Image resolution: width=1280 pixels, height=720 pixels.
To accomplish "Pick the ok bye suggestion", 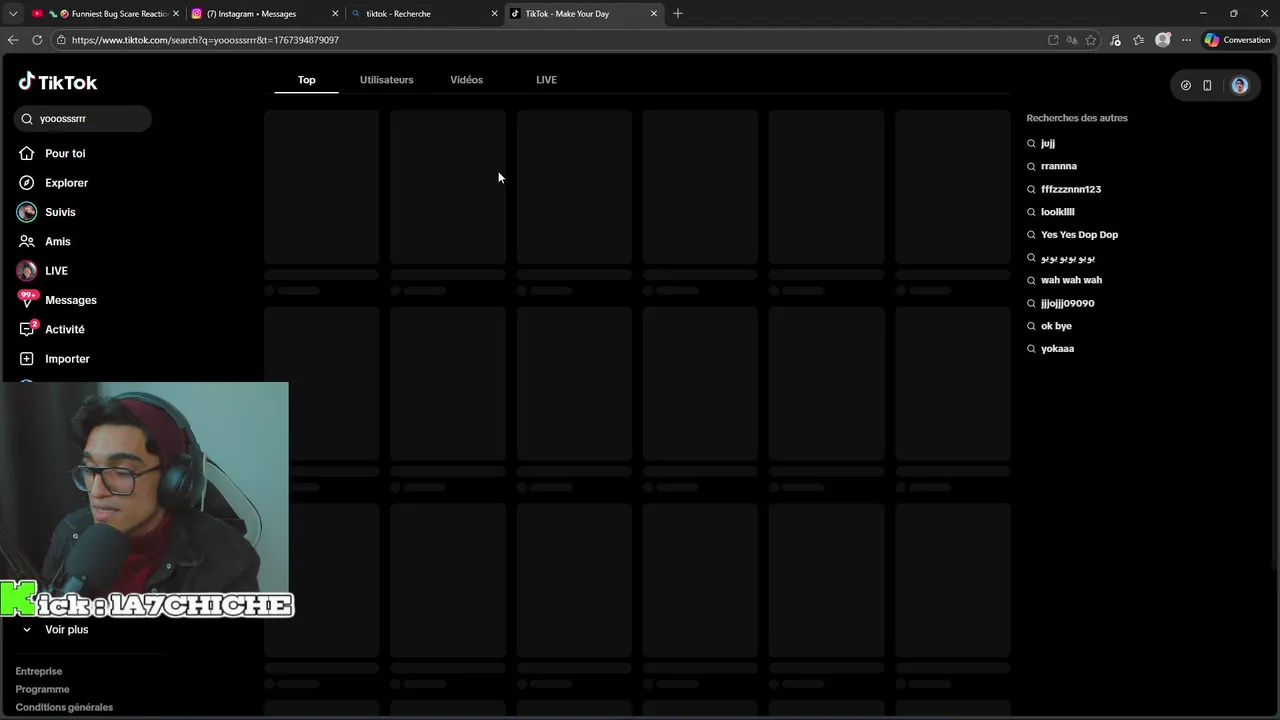I will click(1056, 326).
